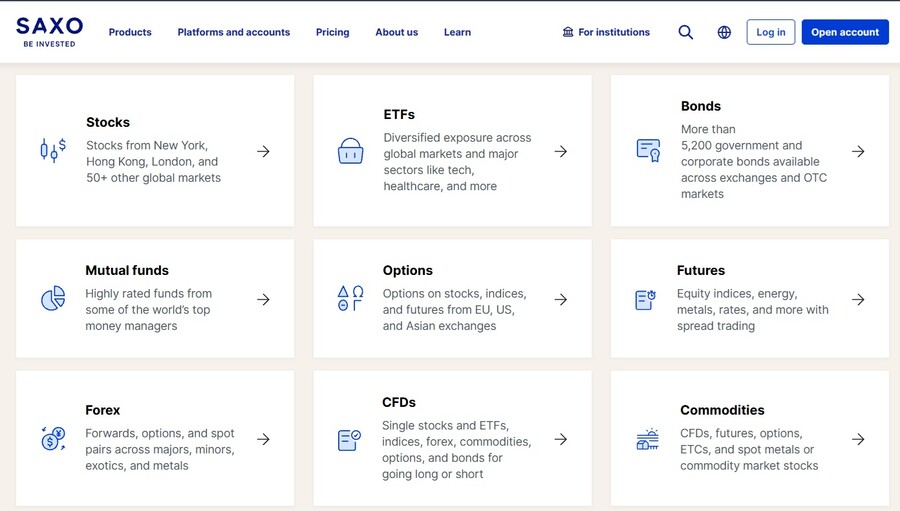Viewport: 900px width, 511px height.
Task: Click the Futures document clock icon
Action: tap(645, 300)
